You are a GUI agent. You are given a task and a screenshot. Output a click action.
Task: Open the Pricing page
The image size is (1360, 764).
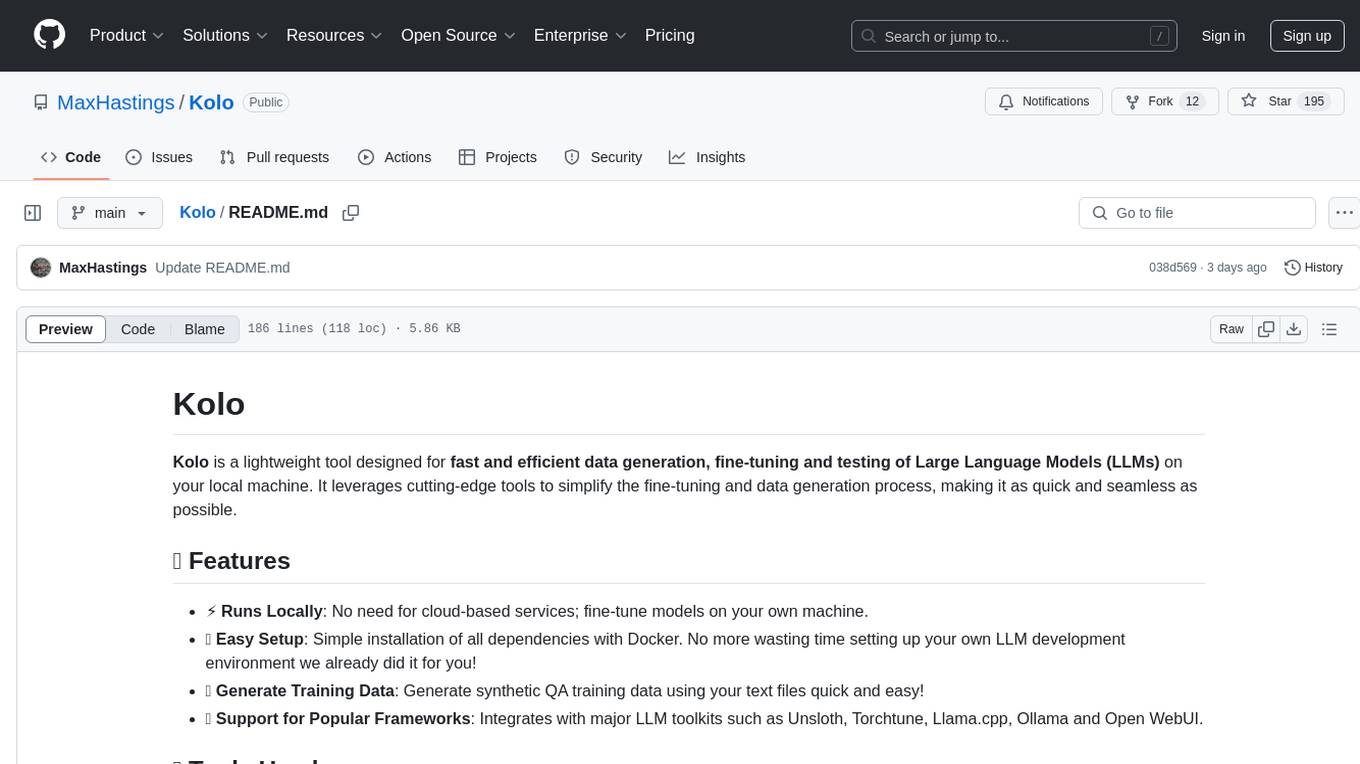pos(670,35)
